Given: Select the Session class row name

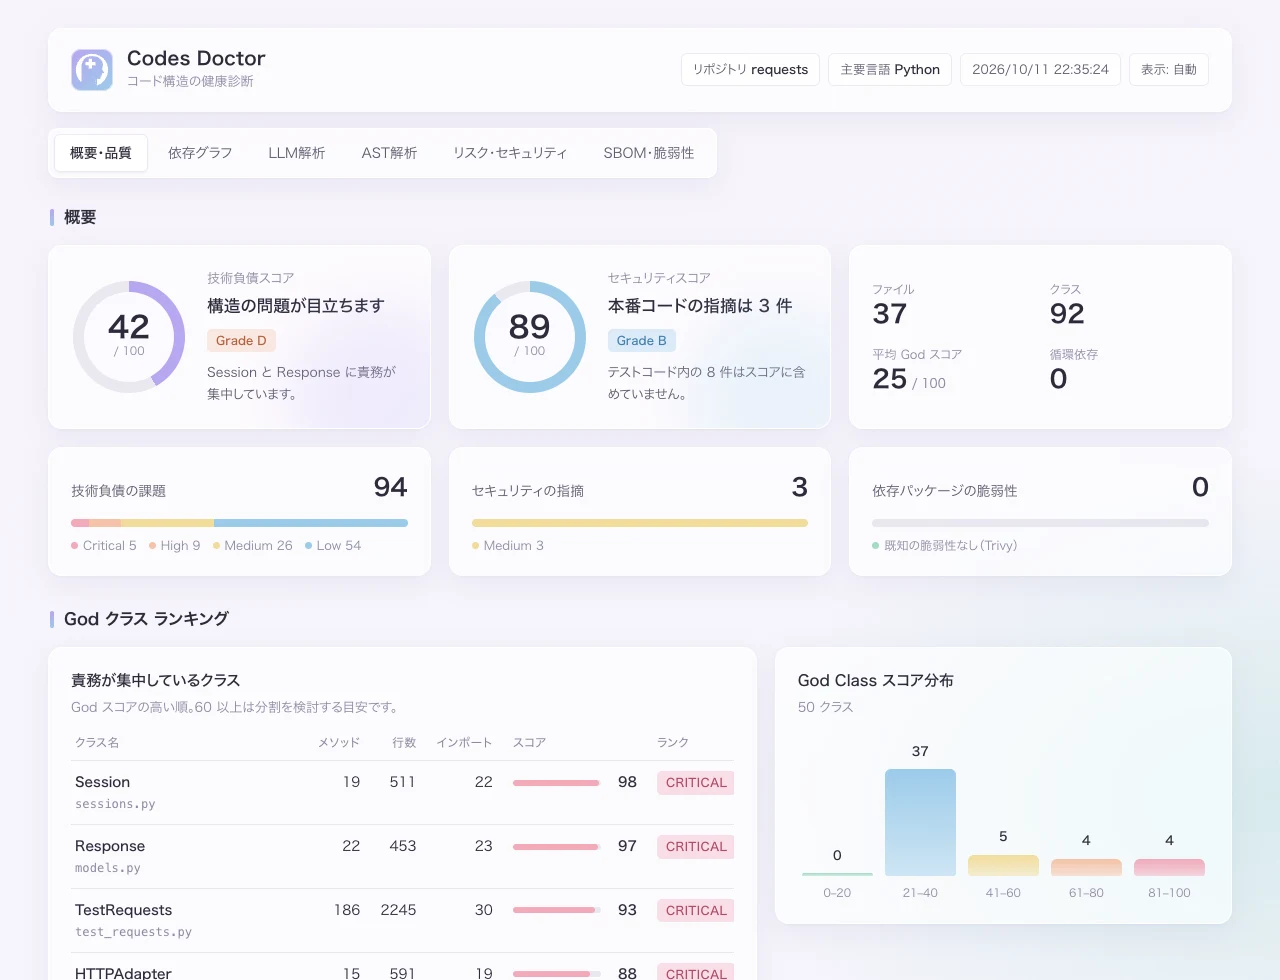Looking at the screenshot, I should click(x=102, y=782).
